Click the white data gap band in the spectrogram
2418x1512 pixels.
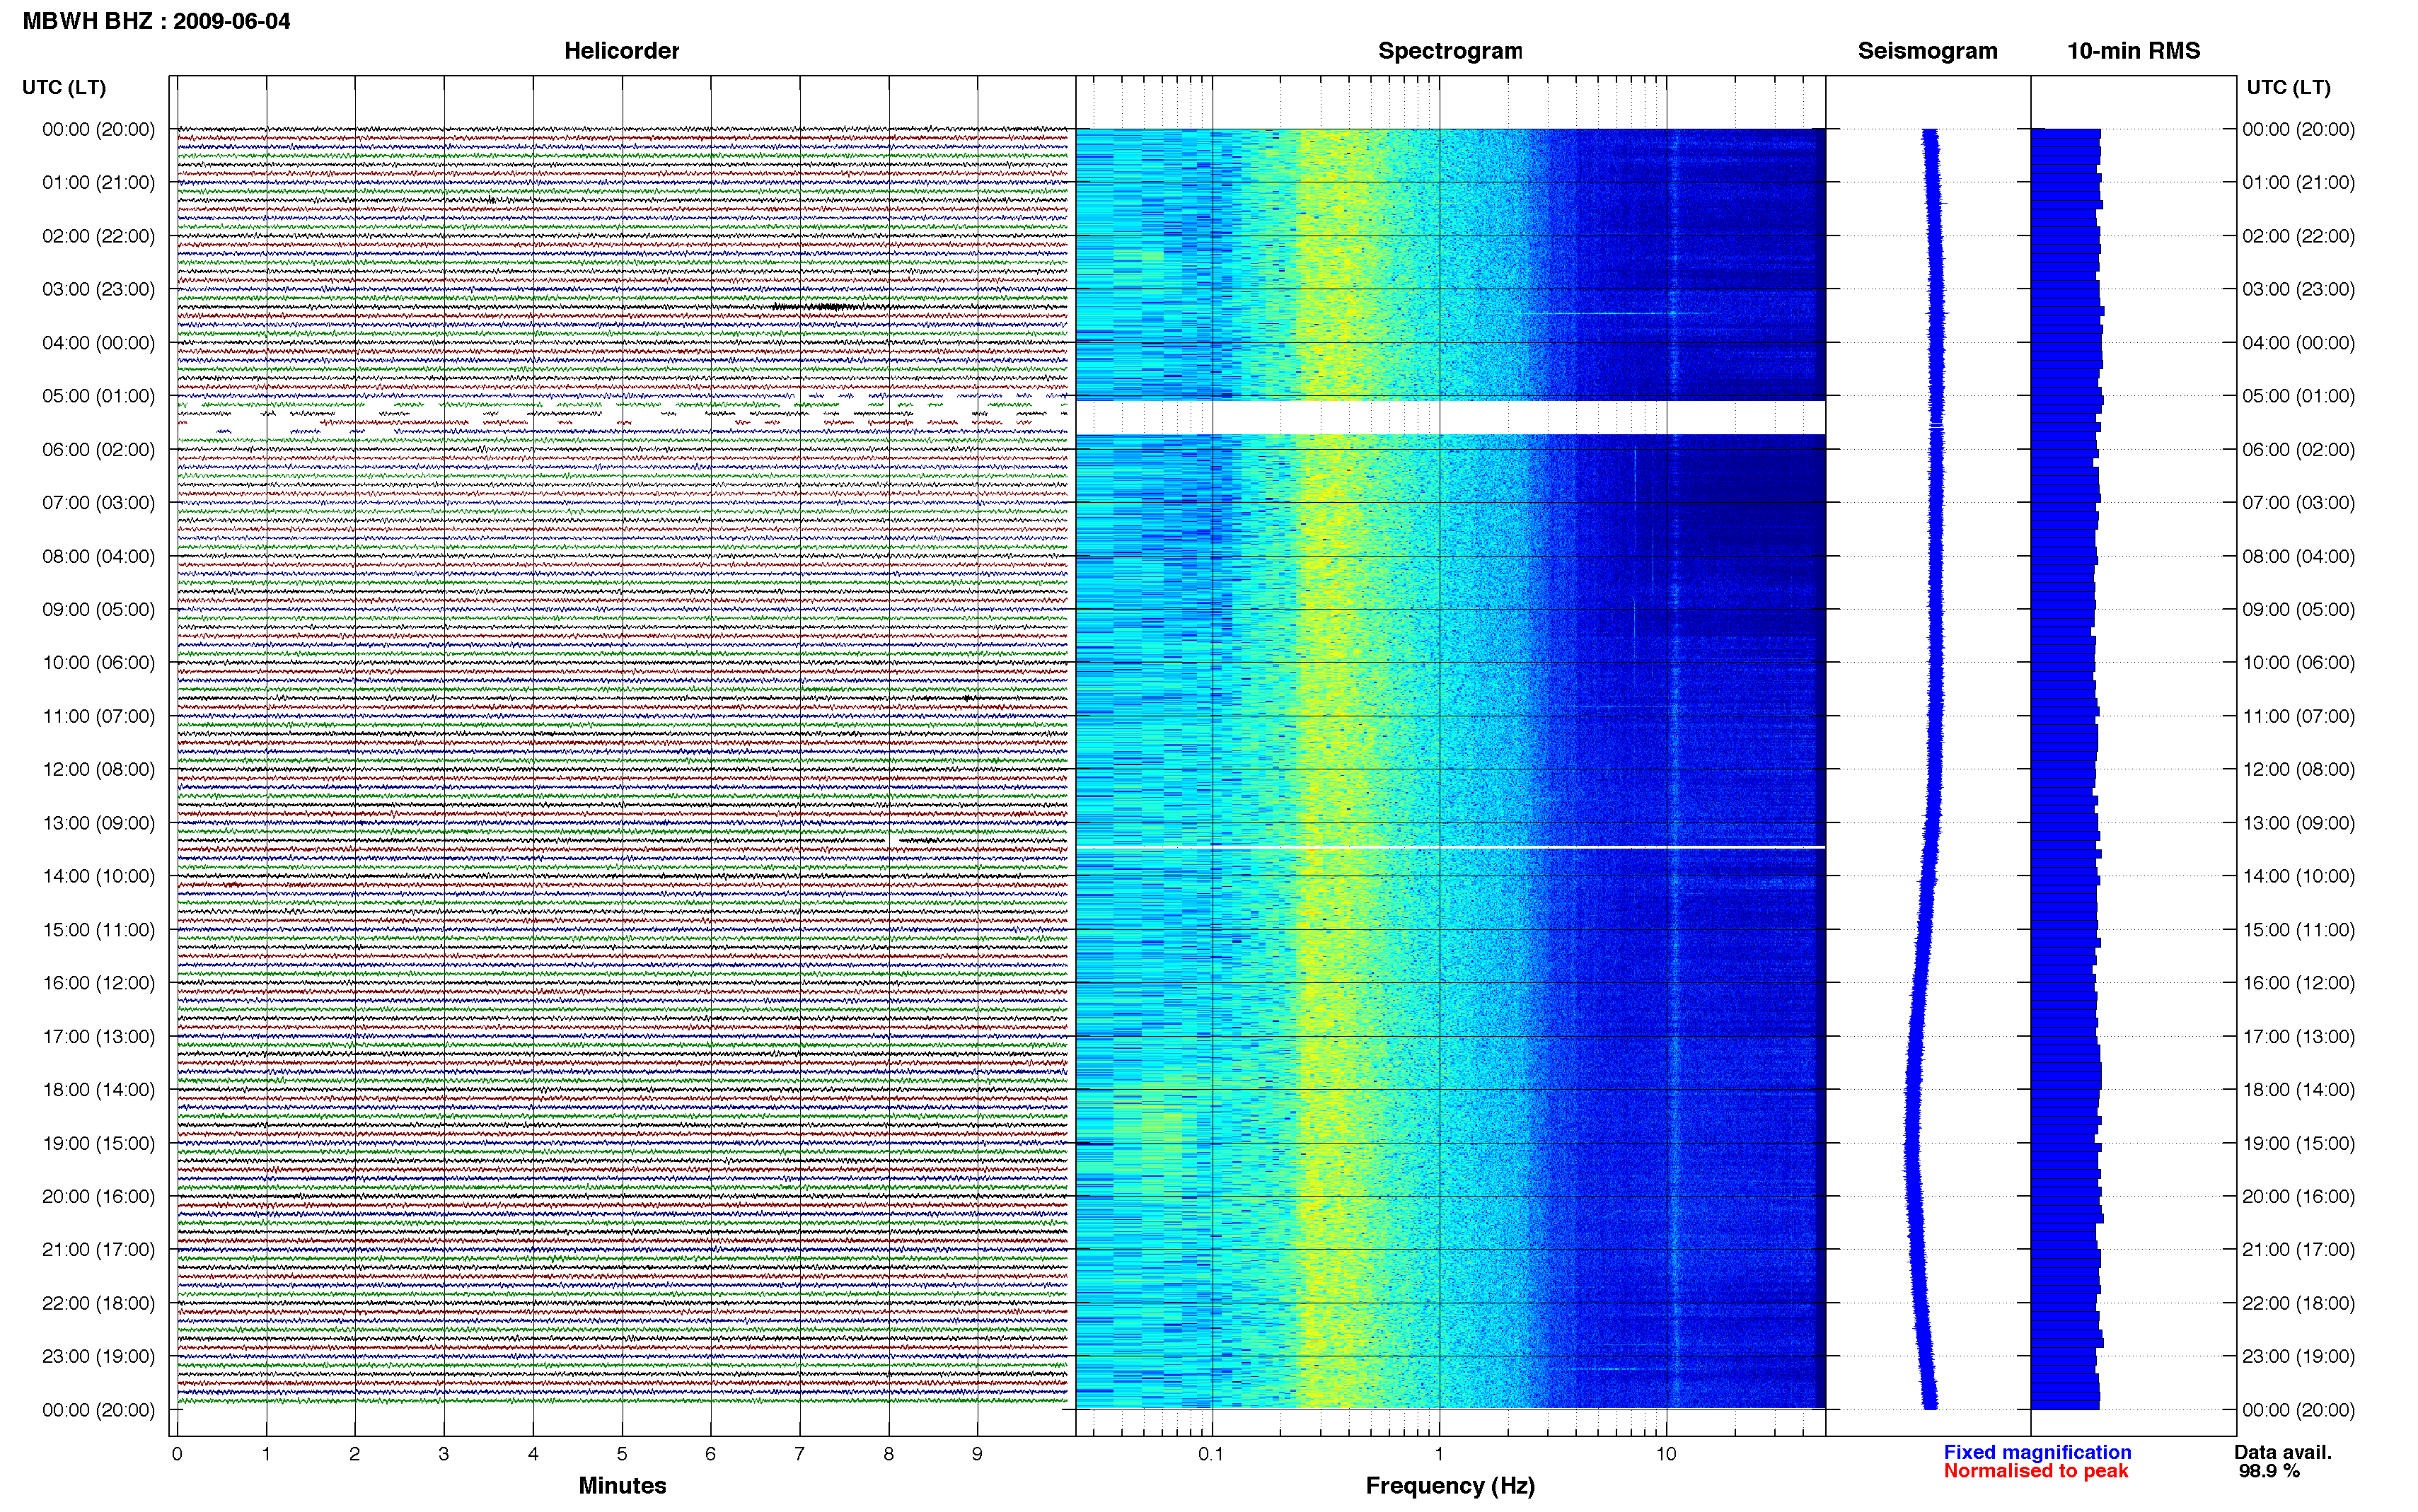coord(1450,418)
